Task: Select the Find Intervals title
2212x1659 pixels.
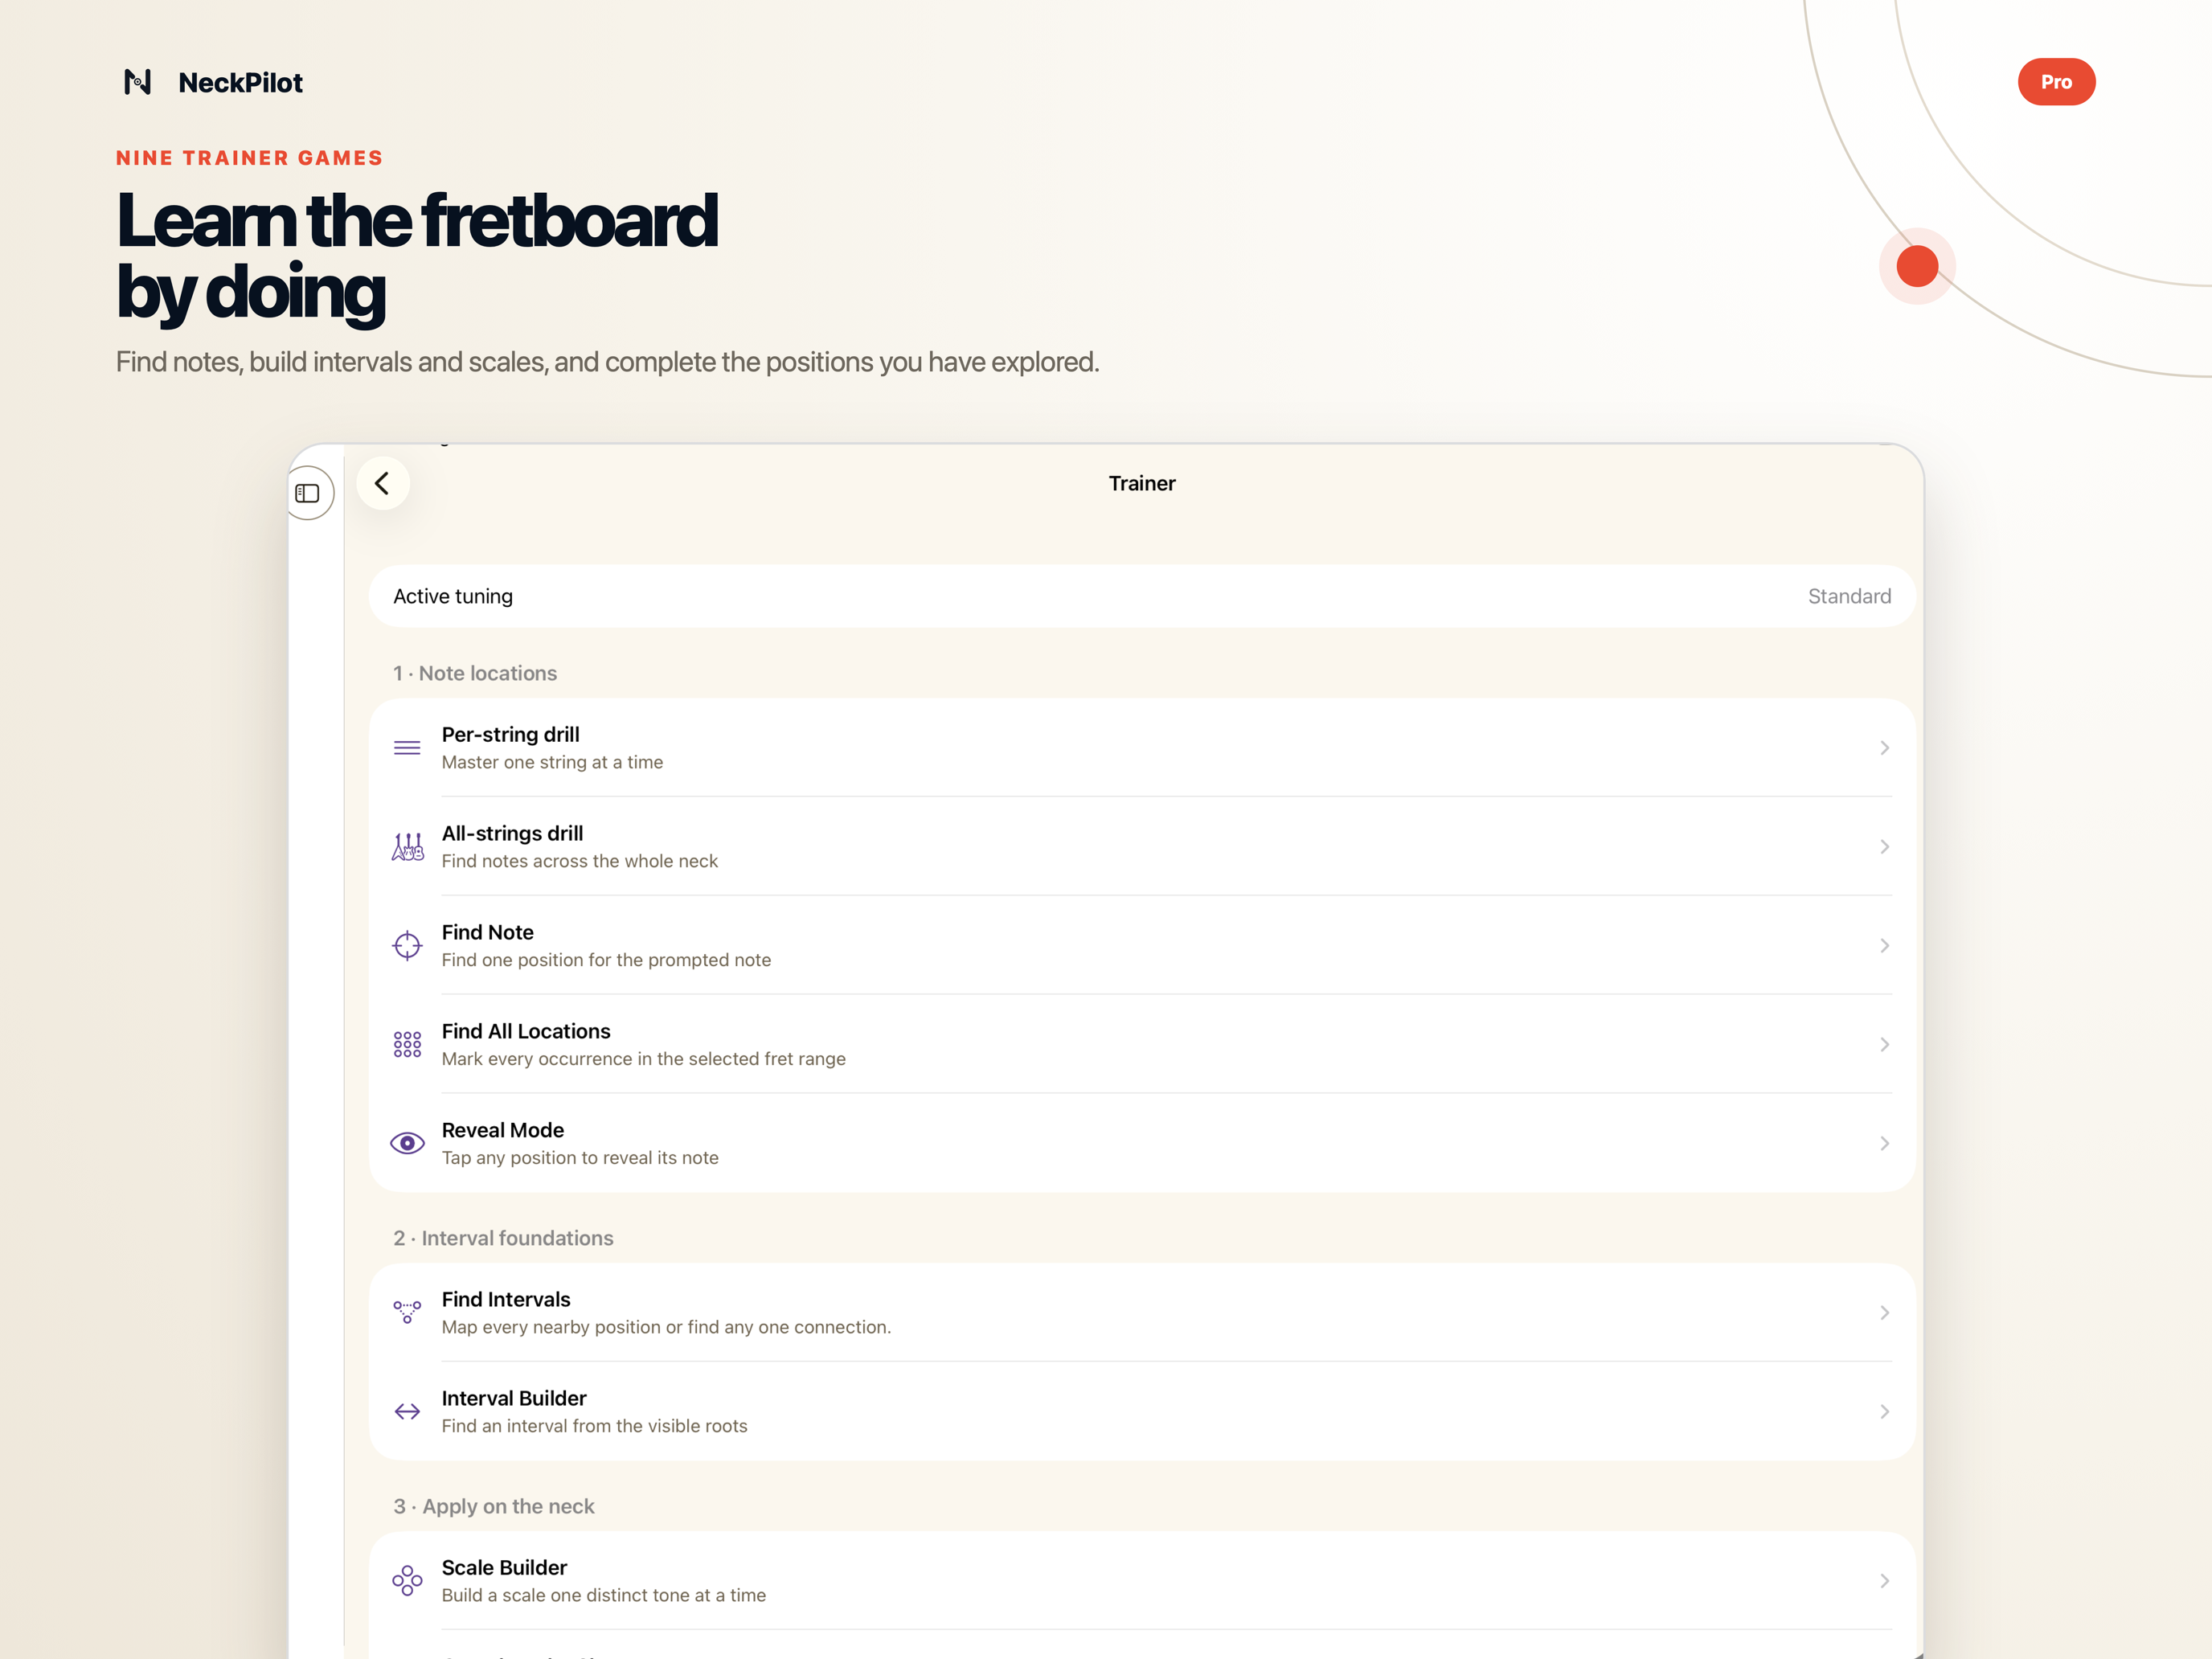Action: tap(506, 1299)
